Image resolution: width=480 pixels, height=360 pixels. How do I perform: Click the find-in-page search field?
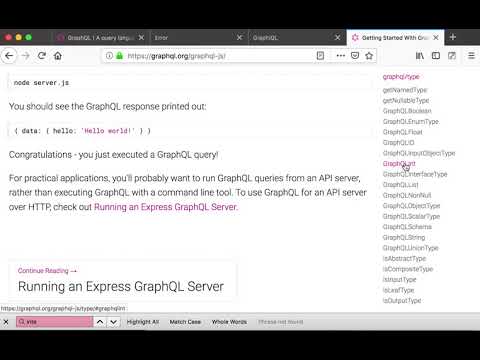click(x=55, y=322)
